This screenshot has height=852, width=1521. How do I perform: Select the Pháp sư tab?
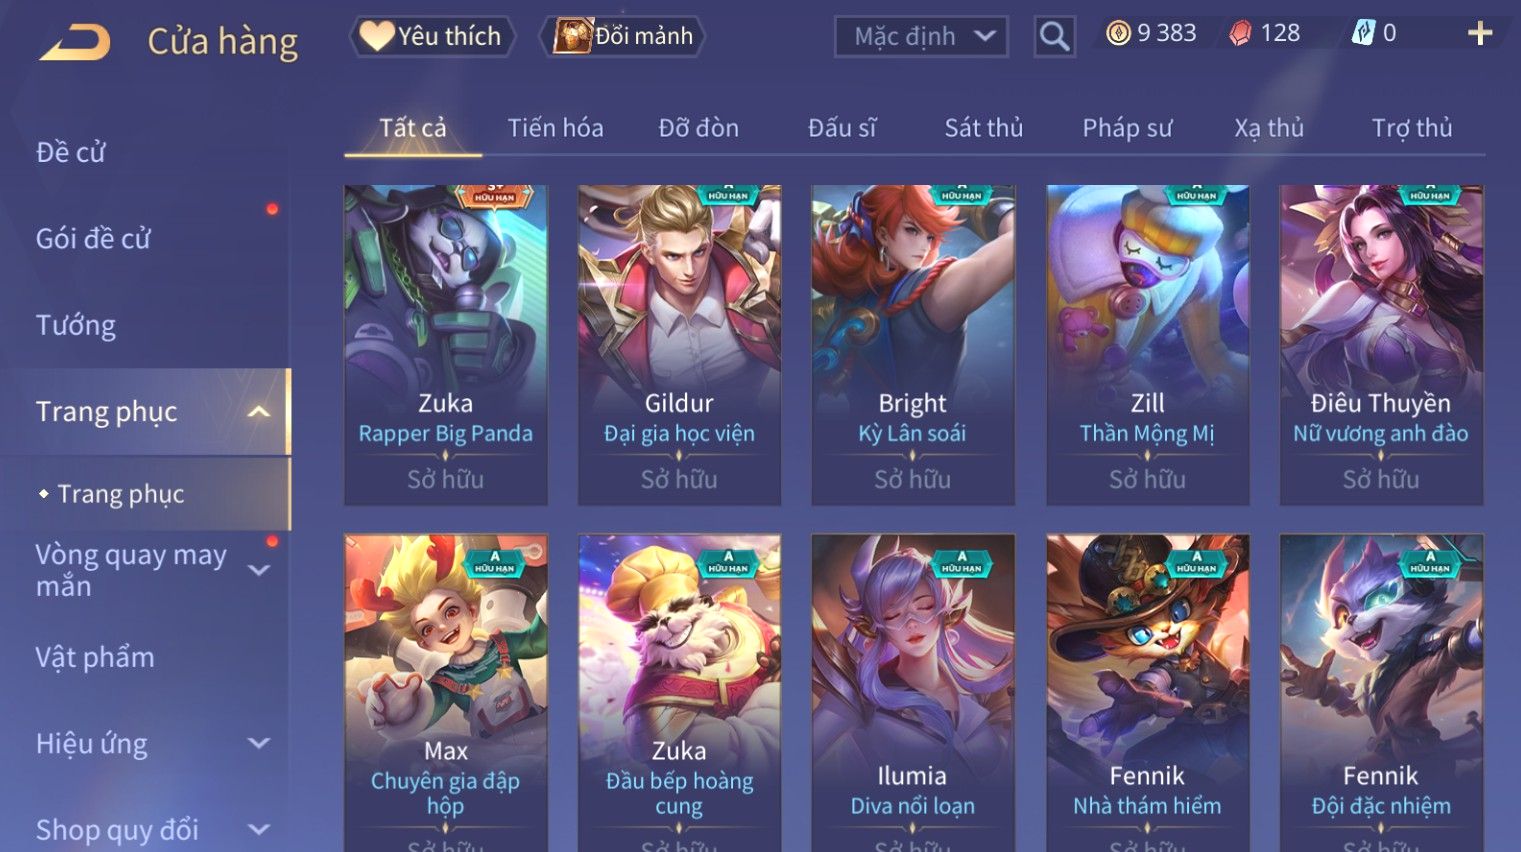click(1127, 128)
